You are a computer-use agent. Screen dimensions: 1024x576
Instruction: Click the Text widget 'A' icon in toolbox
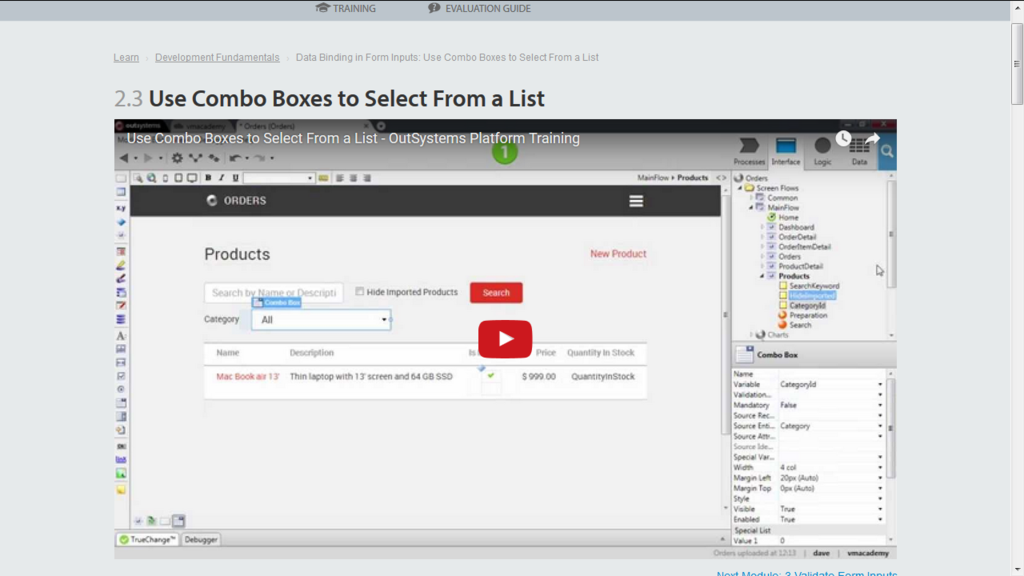121,336
